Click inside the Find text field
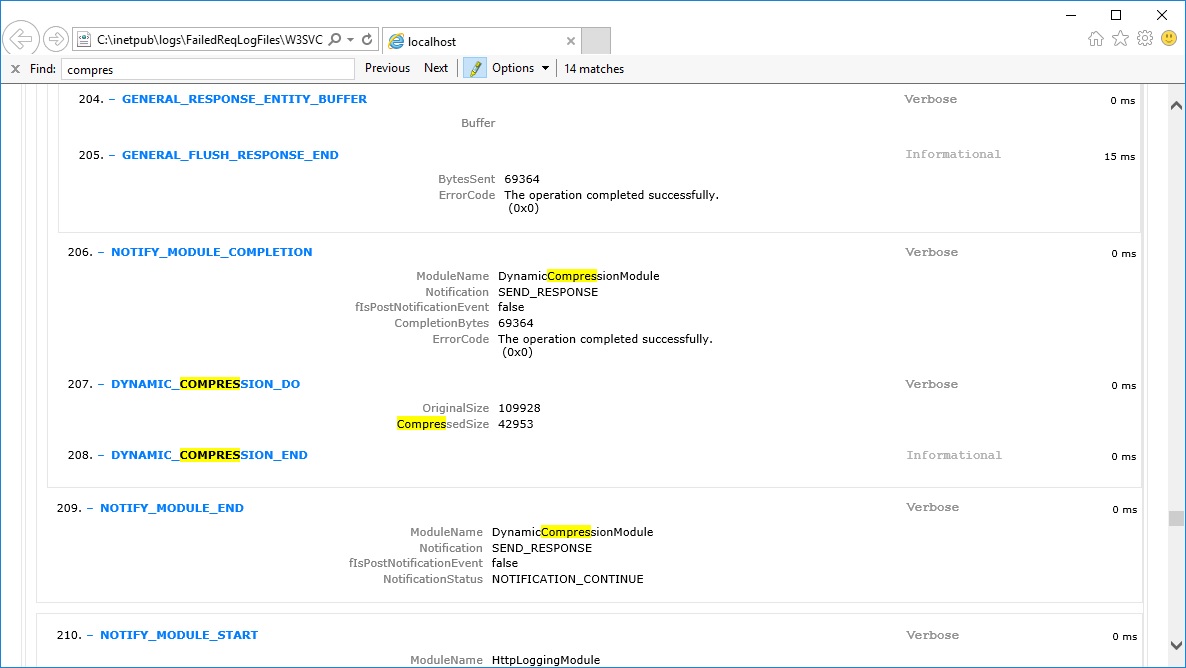Viewport: 1186px width, 668px height. (208, 69)
